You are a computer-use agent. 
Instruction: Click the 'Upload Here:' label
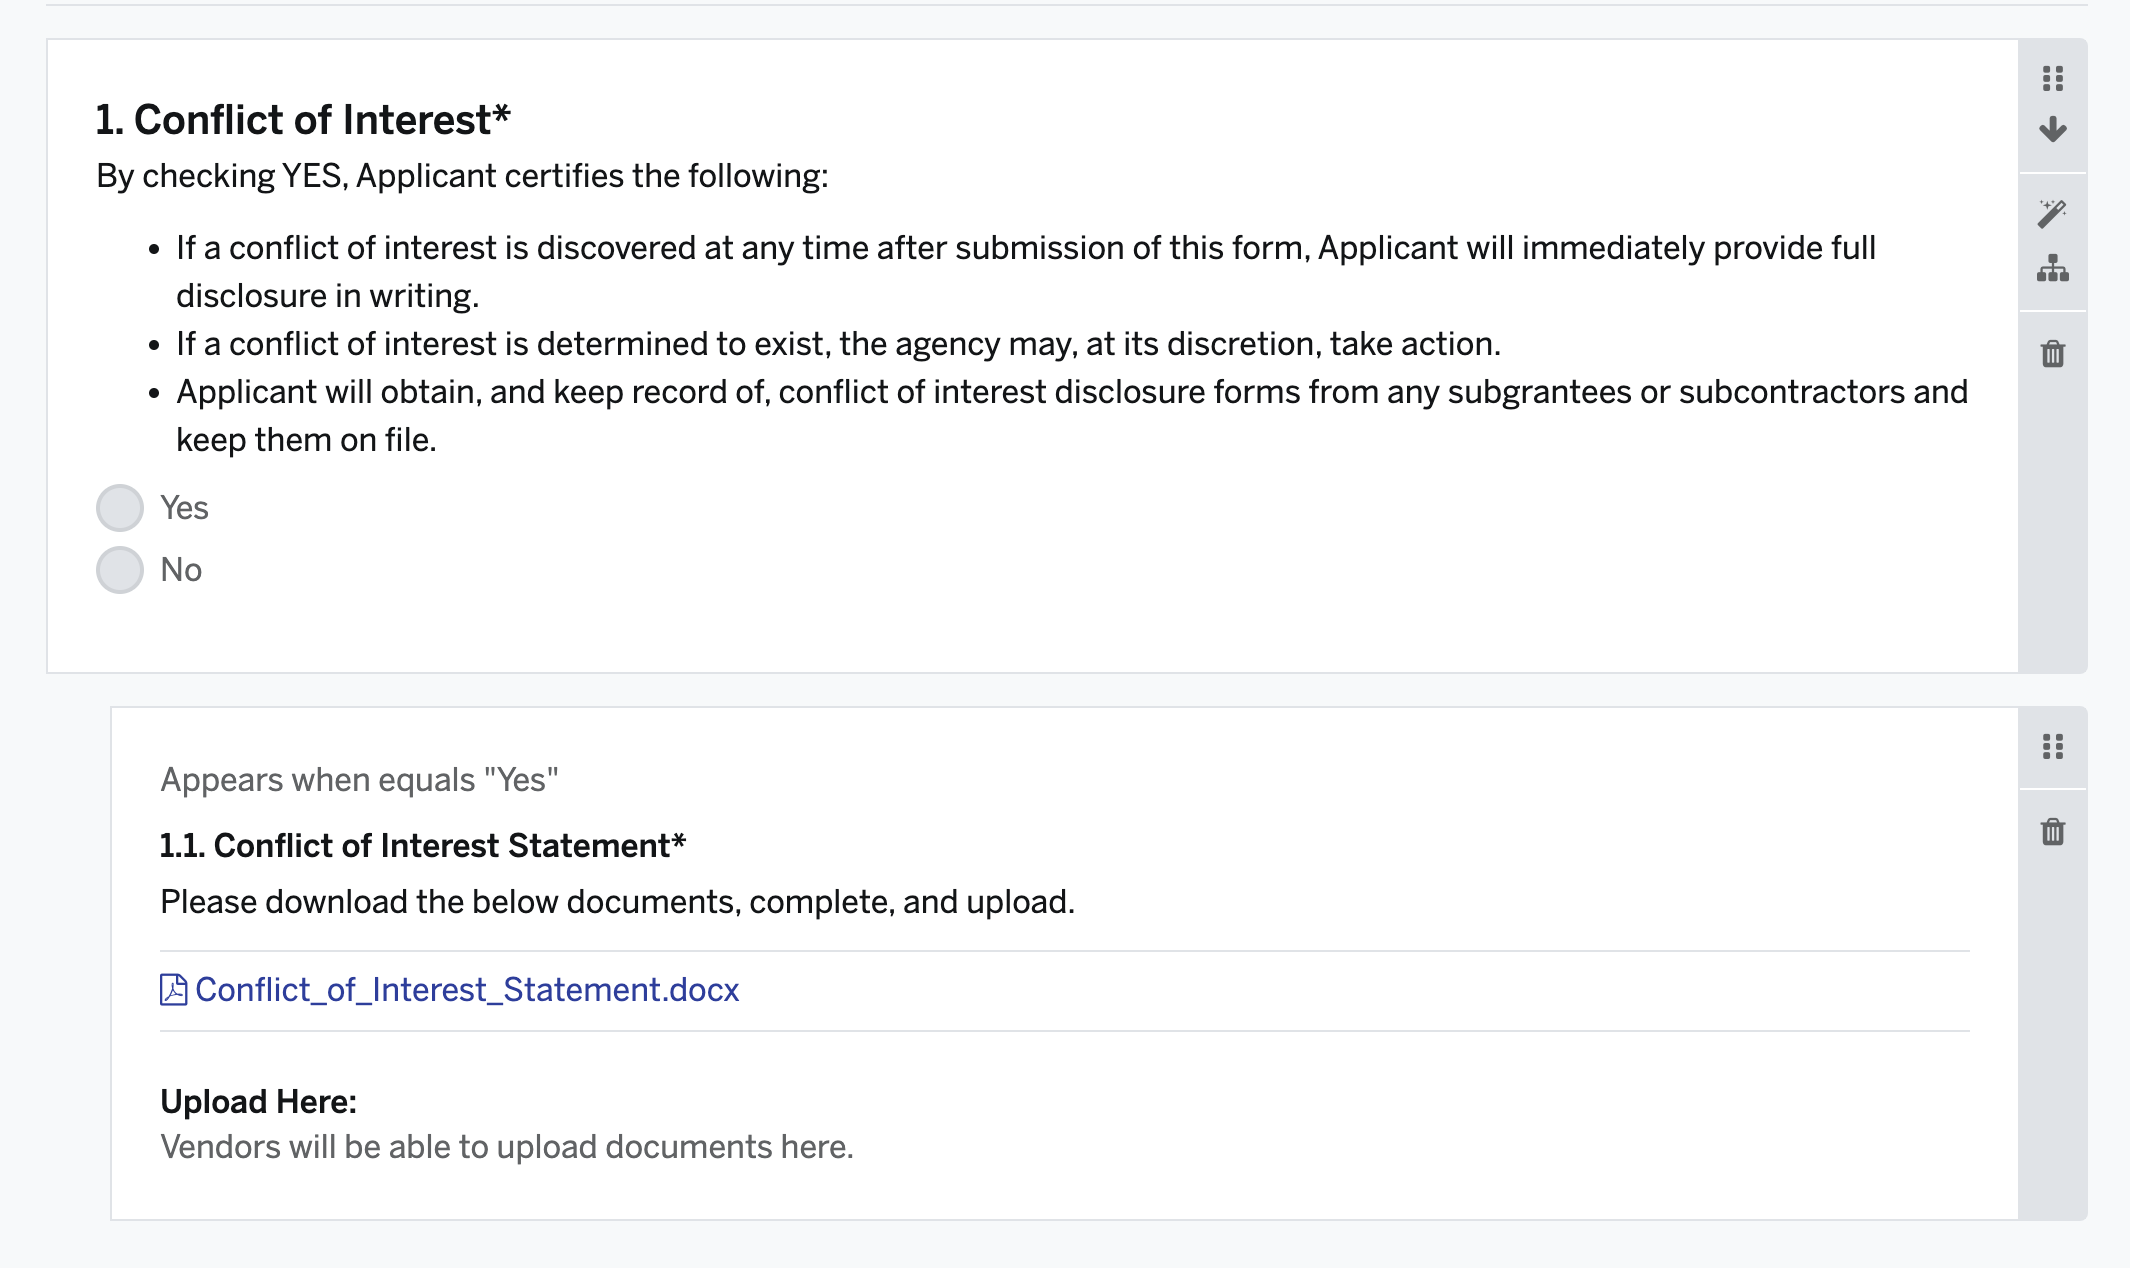coord(258,1101)
